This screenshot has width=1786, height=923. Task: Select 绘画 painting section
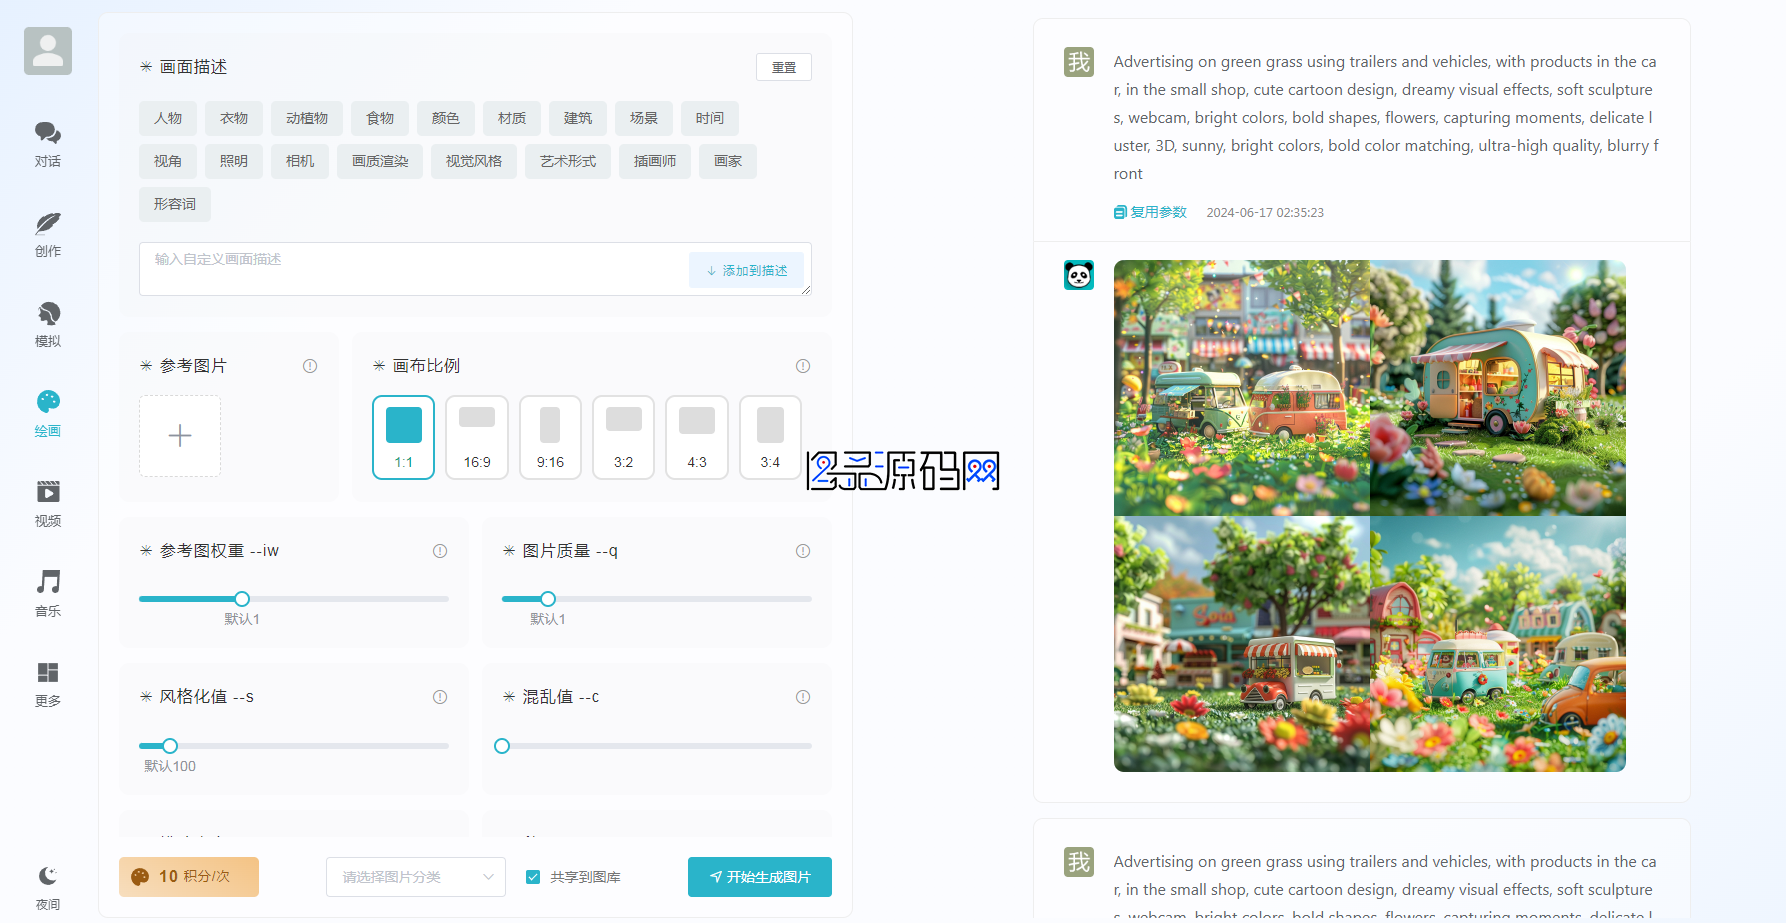(x=48, y=414)
